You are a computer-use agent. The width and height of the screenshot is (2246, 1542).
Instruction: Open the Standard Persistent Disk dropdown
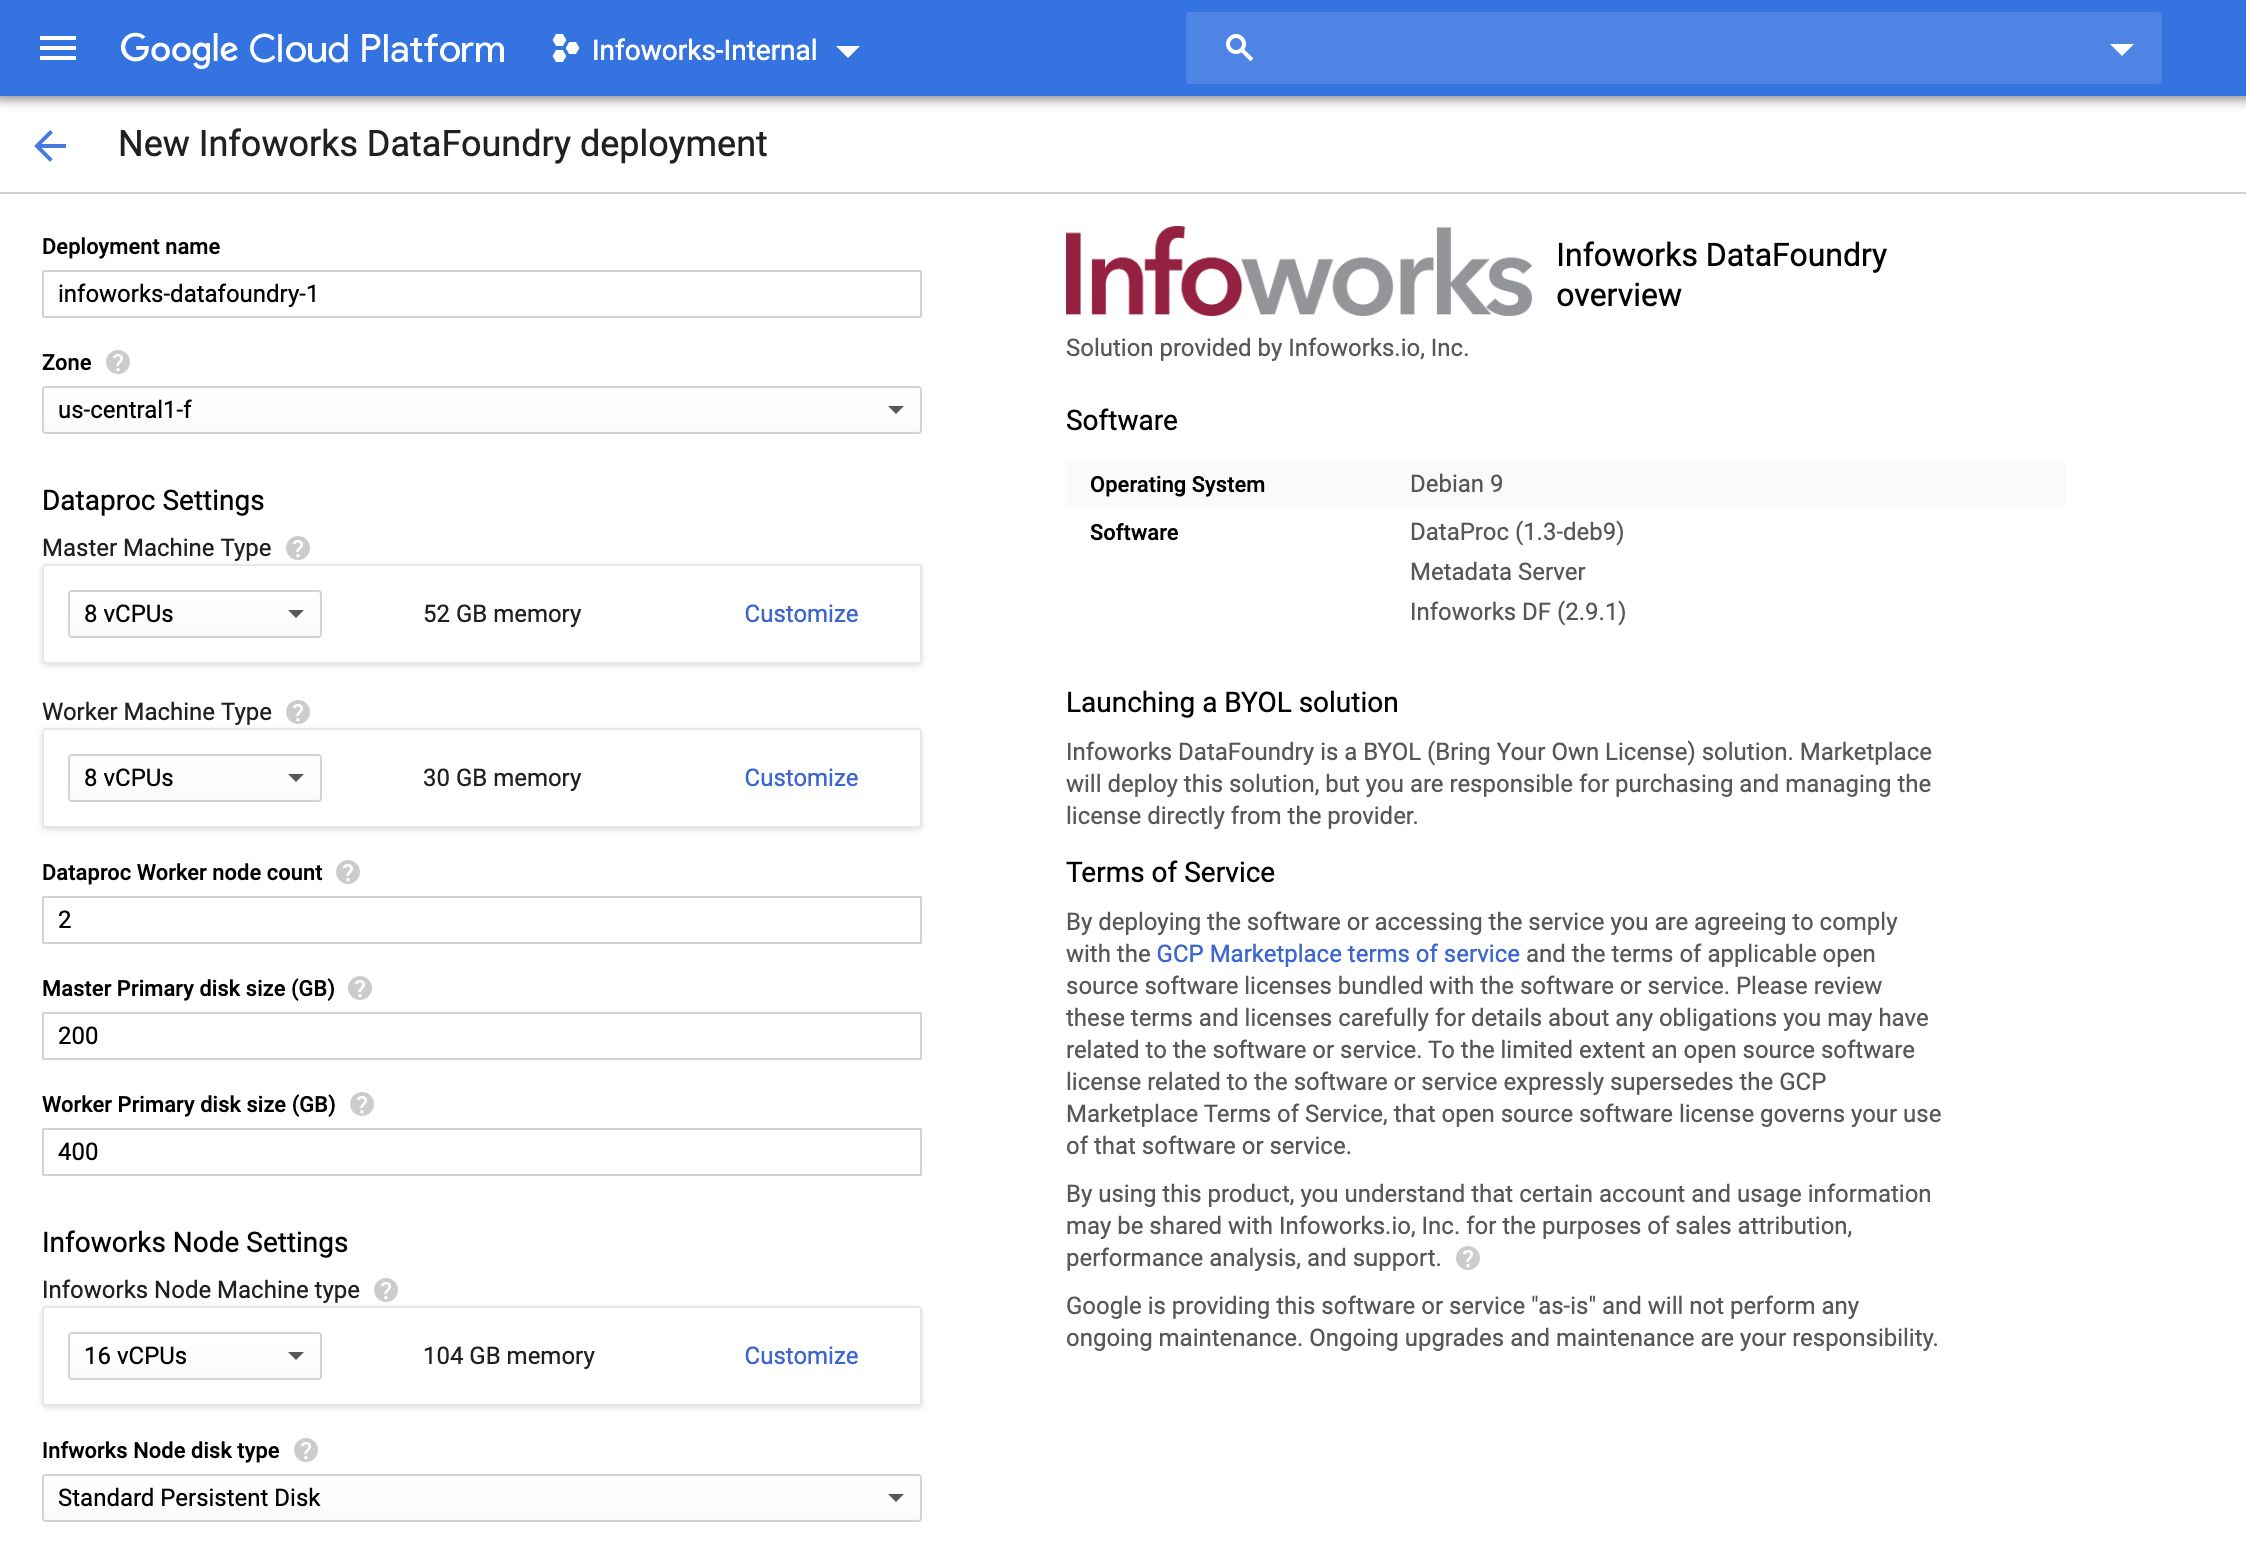pos(481,1498)
